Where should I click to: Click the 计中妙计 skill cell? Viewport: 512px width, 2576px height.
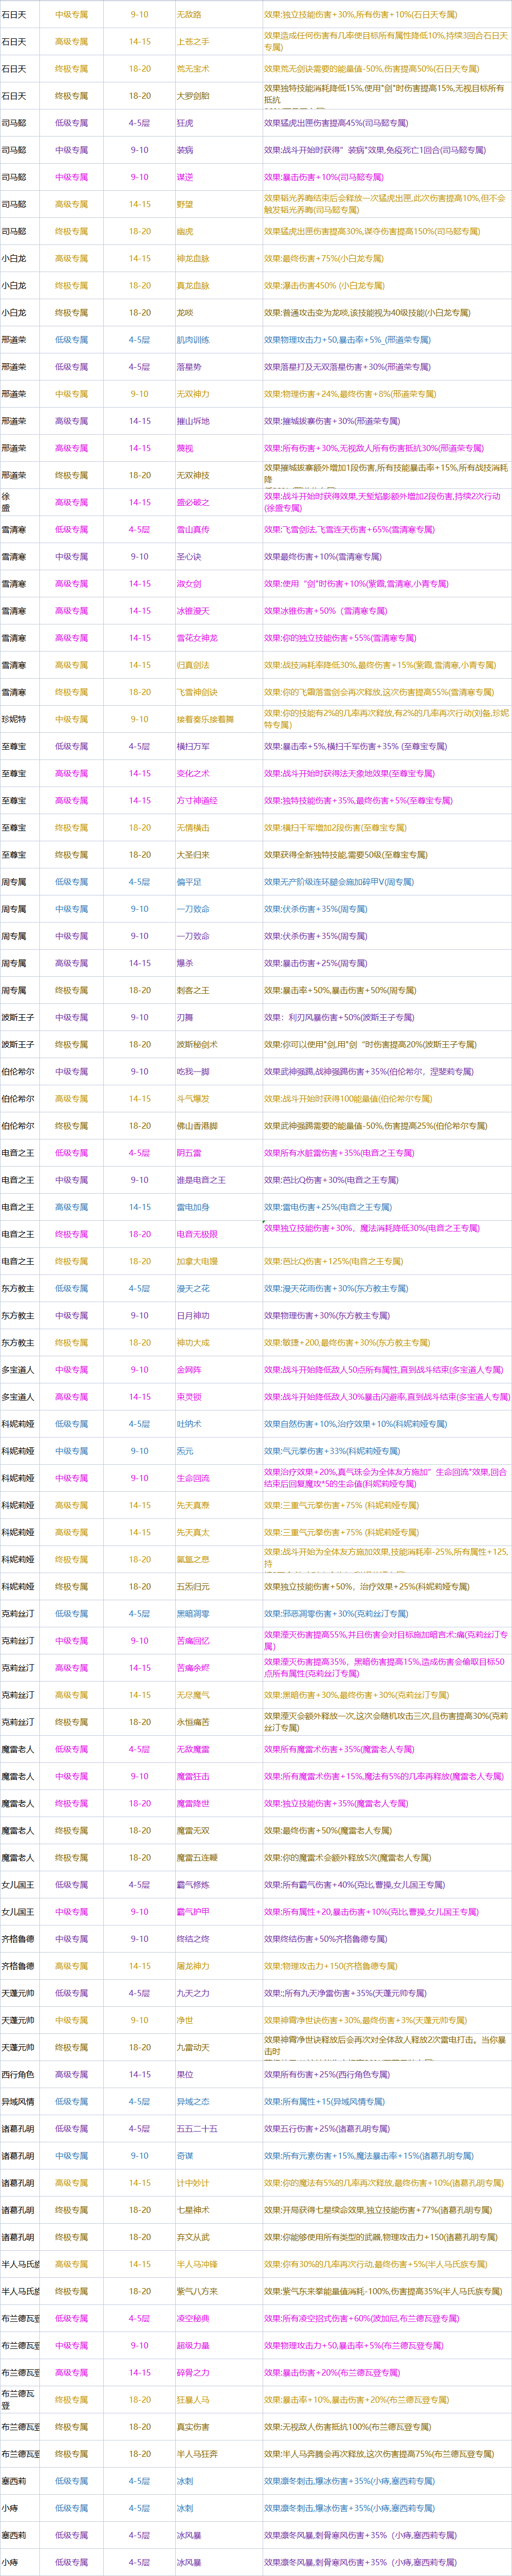pyautogui.click(x=193, y=2182)
